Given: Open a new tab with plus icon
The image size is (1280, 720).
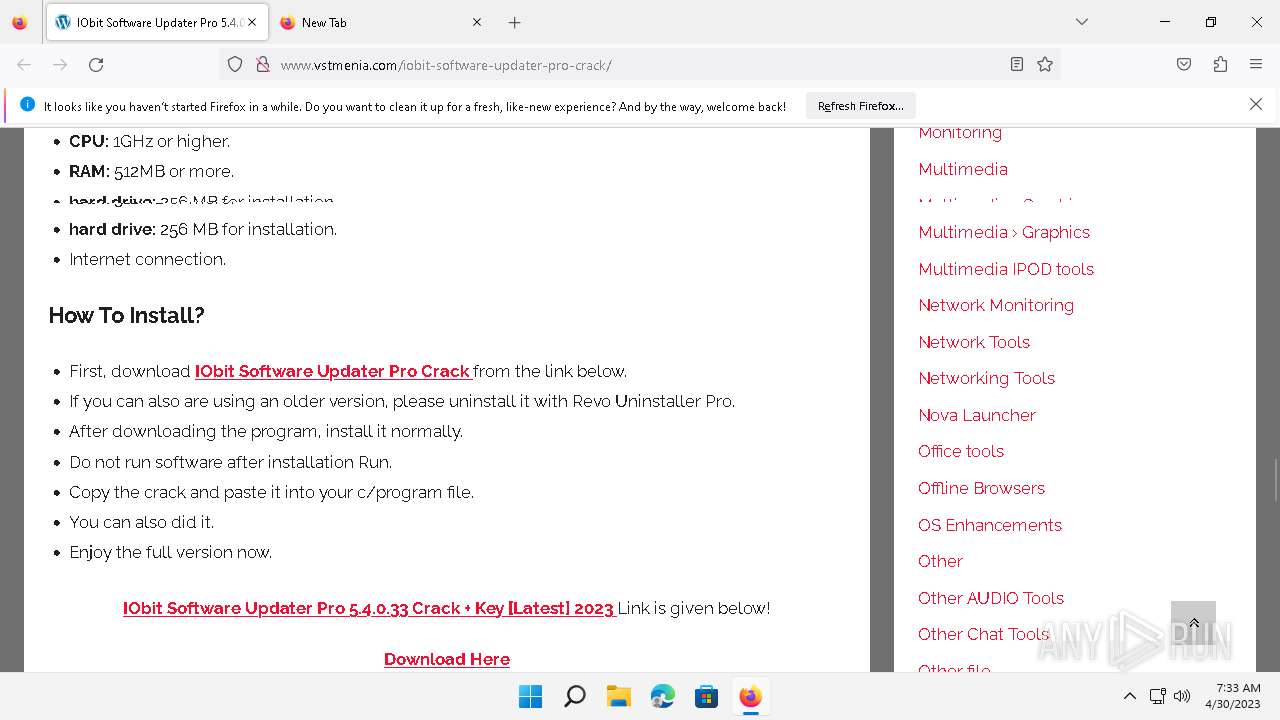Looking at the screenshot, I should 514,22.
